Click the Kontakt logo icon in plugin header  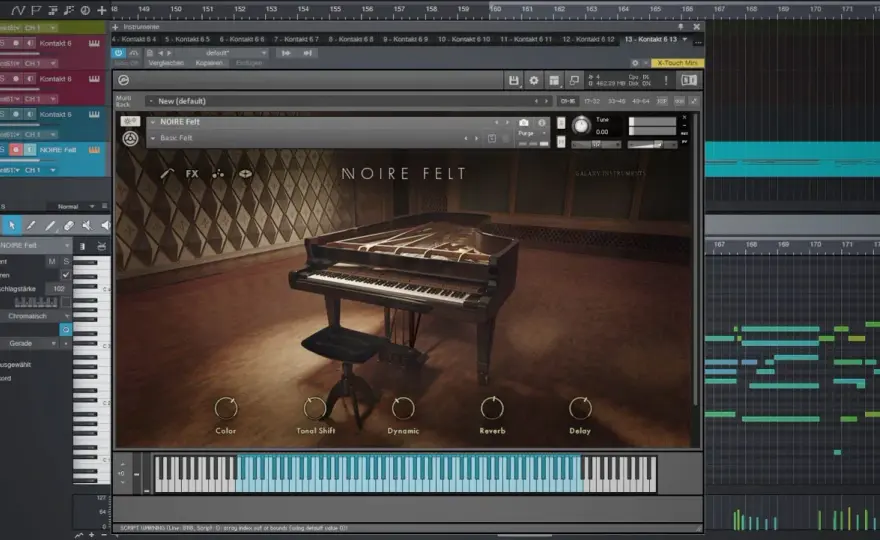point(123,80)
